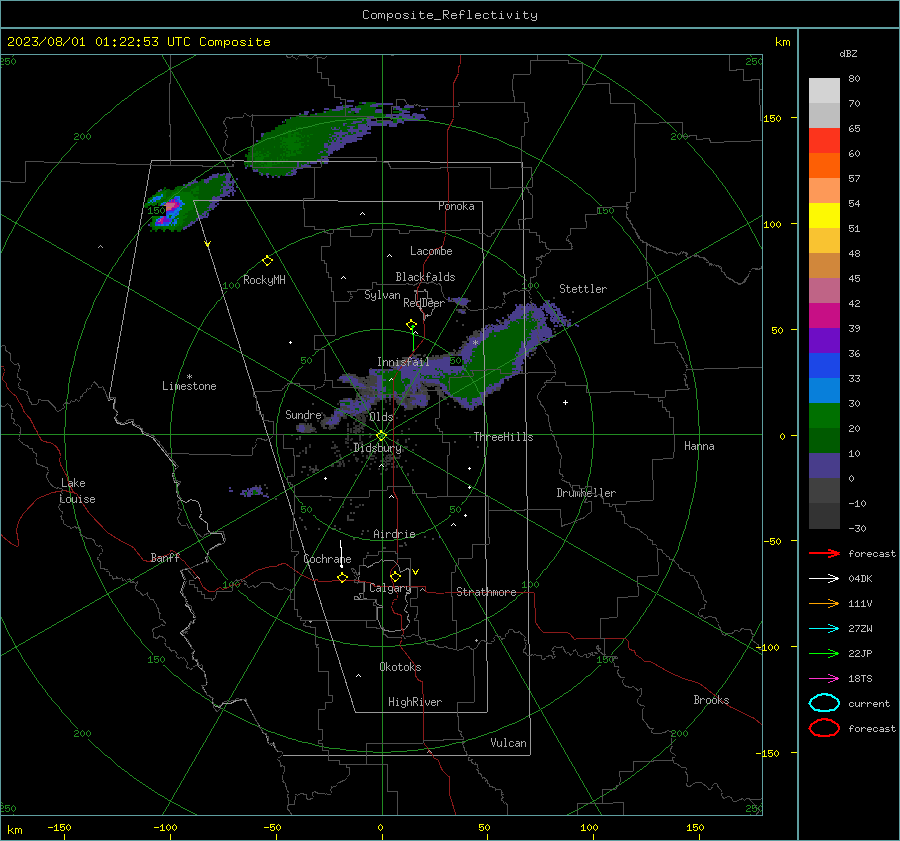This screenshot has height=841, width=900.
Task: Click the Cochrane label
Action: (x=327, y=559)
